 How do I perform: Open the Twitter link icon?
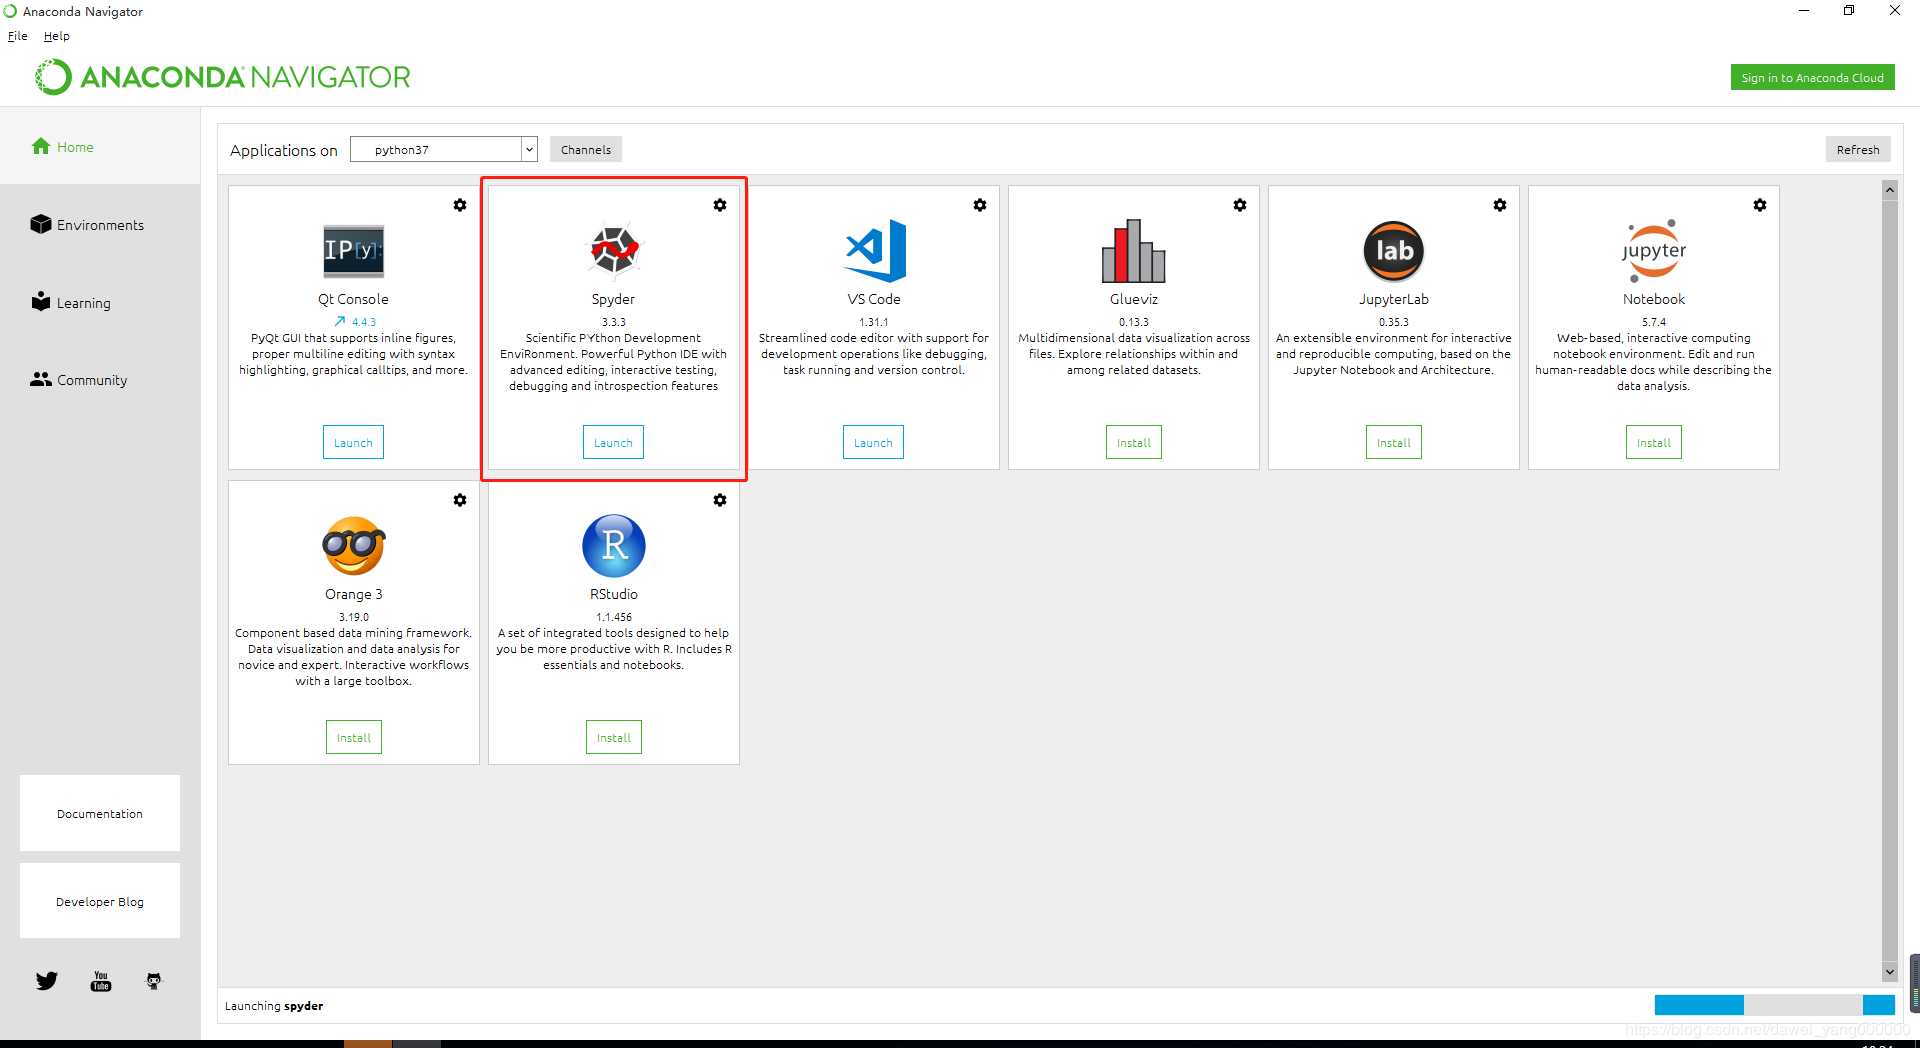pos(47,981)
